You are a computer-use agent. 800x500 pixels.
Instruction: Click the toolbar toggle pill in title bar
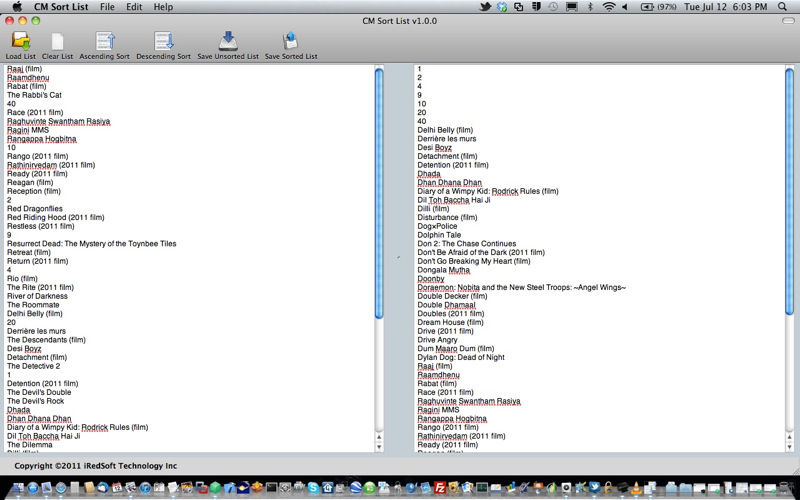[788, 21]
